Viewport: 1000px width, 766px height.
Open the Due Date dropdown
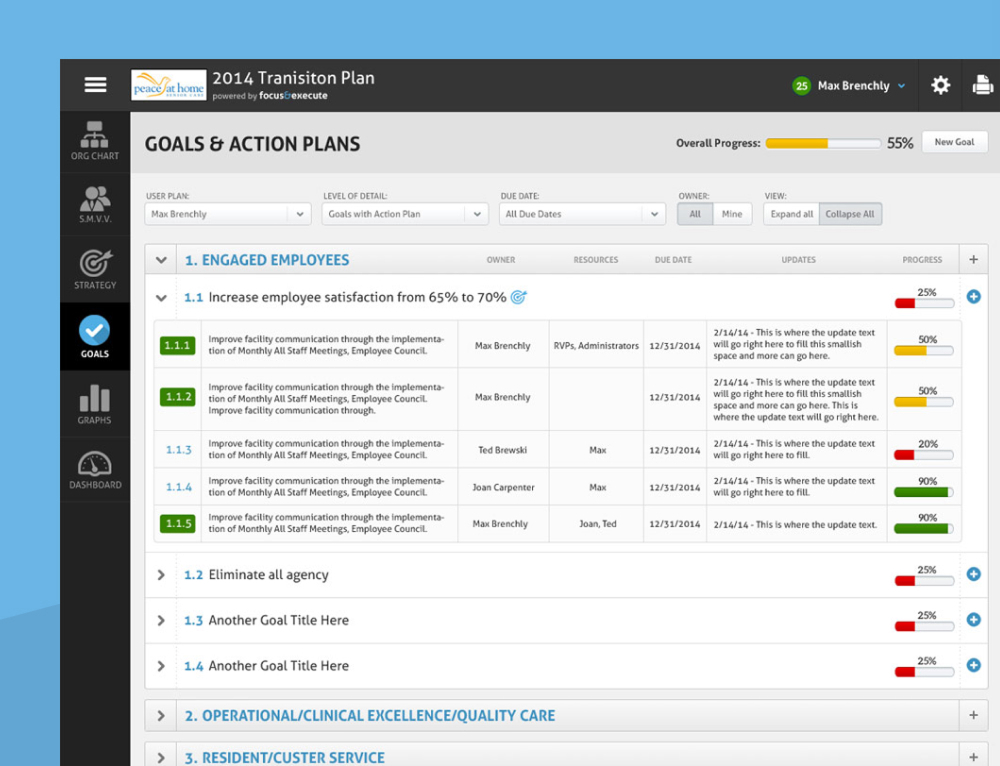point(582,214)
